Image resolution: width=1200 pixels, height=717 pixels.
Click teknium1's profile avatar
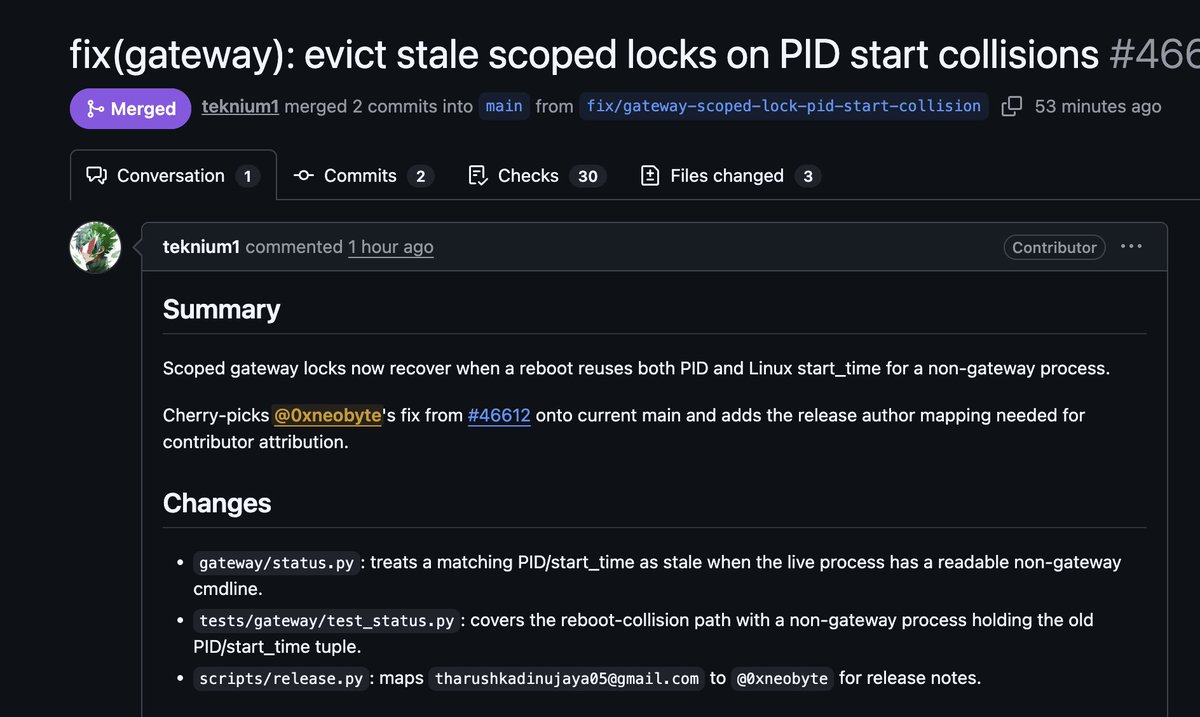[x=95, y=247]
